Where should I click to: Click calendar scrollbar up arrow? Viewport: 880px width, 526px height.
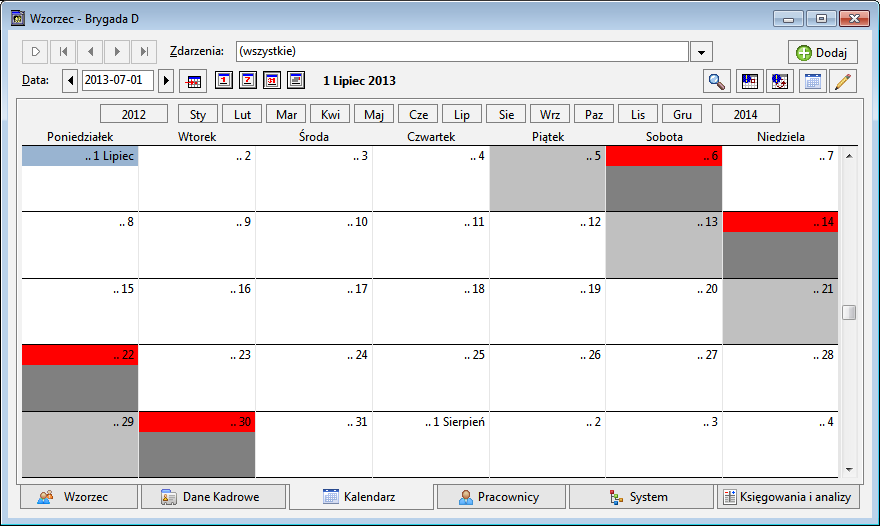point(849,156)
